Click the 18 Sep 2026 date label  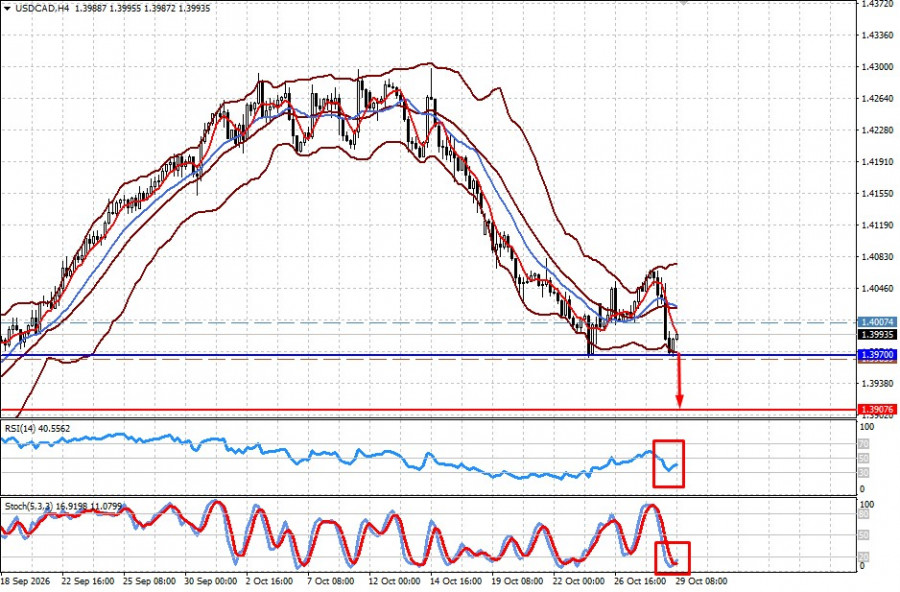pos(25,581)
